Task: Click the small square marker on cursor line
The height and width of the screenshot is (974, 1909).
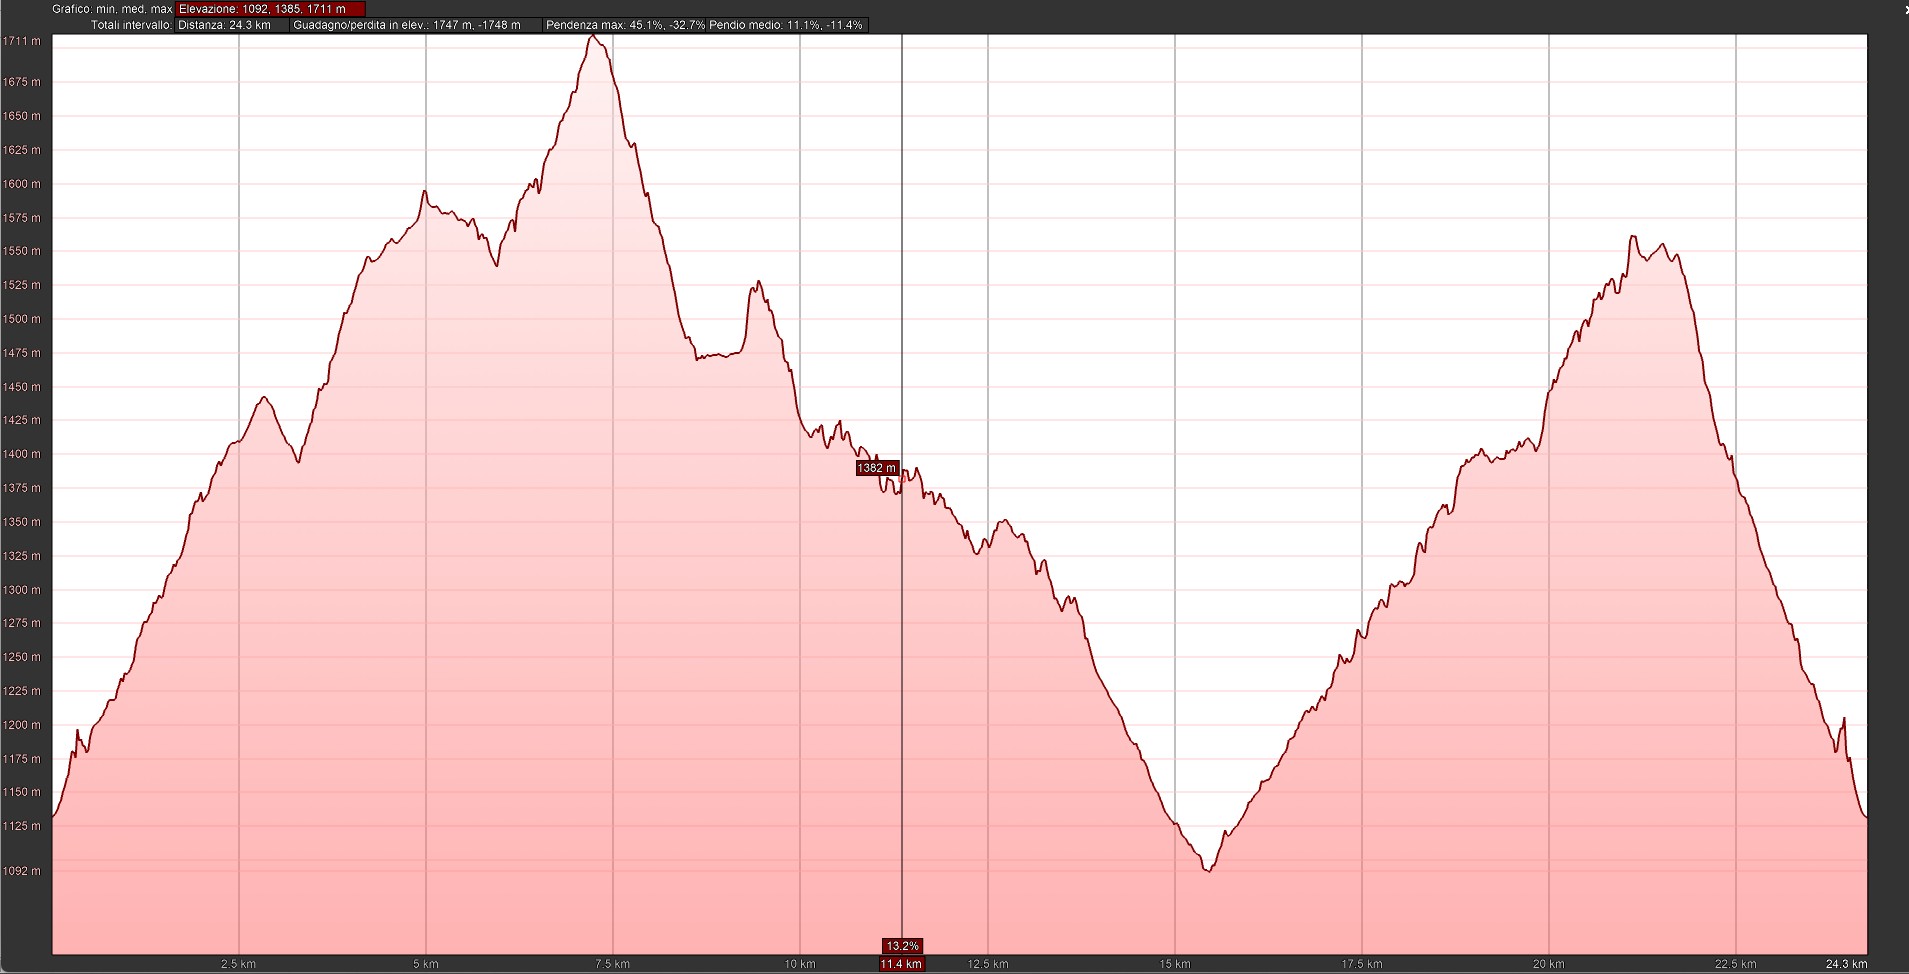Action: [903, 479]
